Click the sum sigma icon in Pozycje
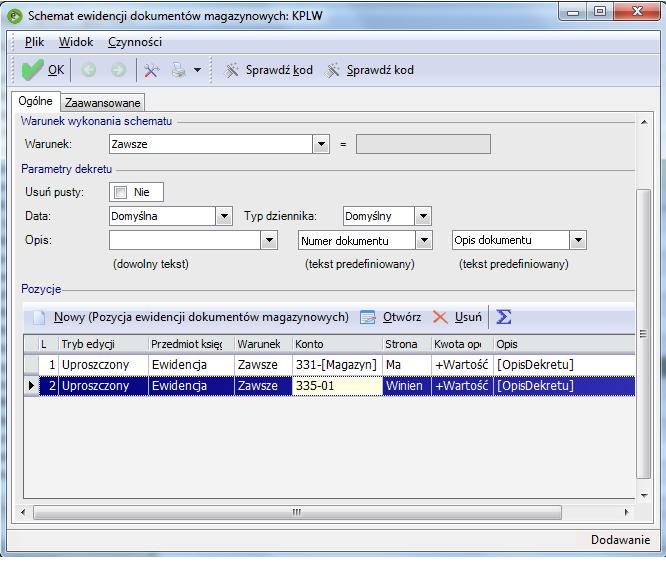 pos(504,317)
